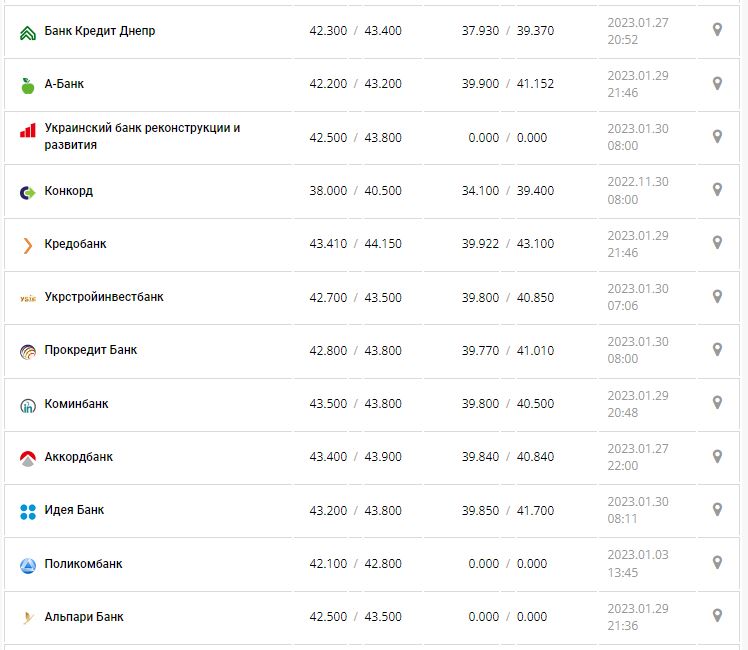This screenshot has height=650, width=748.
Task: Click the Прокредит Банк logo icon
Action: click(x=28, y=351)
